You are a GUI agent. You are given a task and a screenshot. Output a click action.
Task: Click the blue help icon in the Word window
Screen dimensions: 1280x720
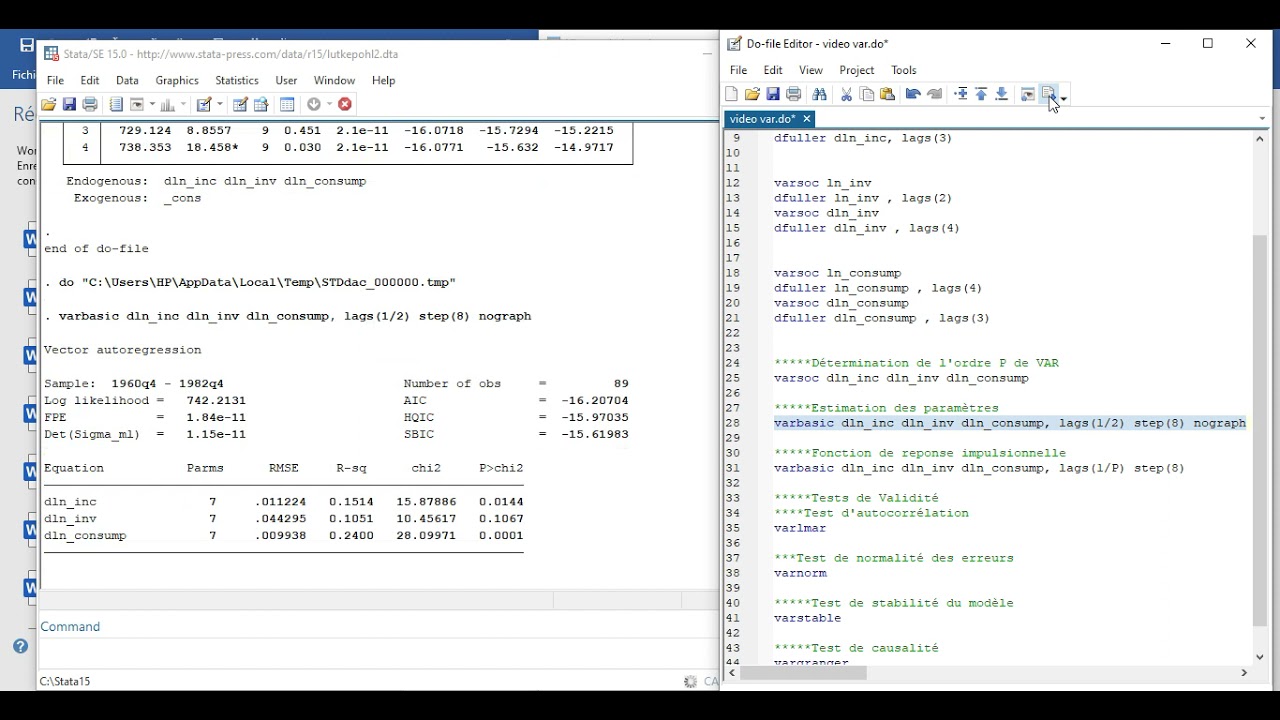(20, 647)
